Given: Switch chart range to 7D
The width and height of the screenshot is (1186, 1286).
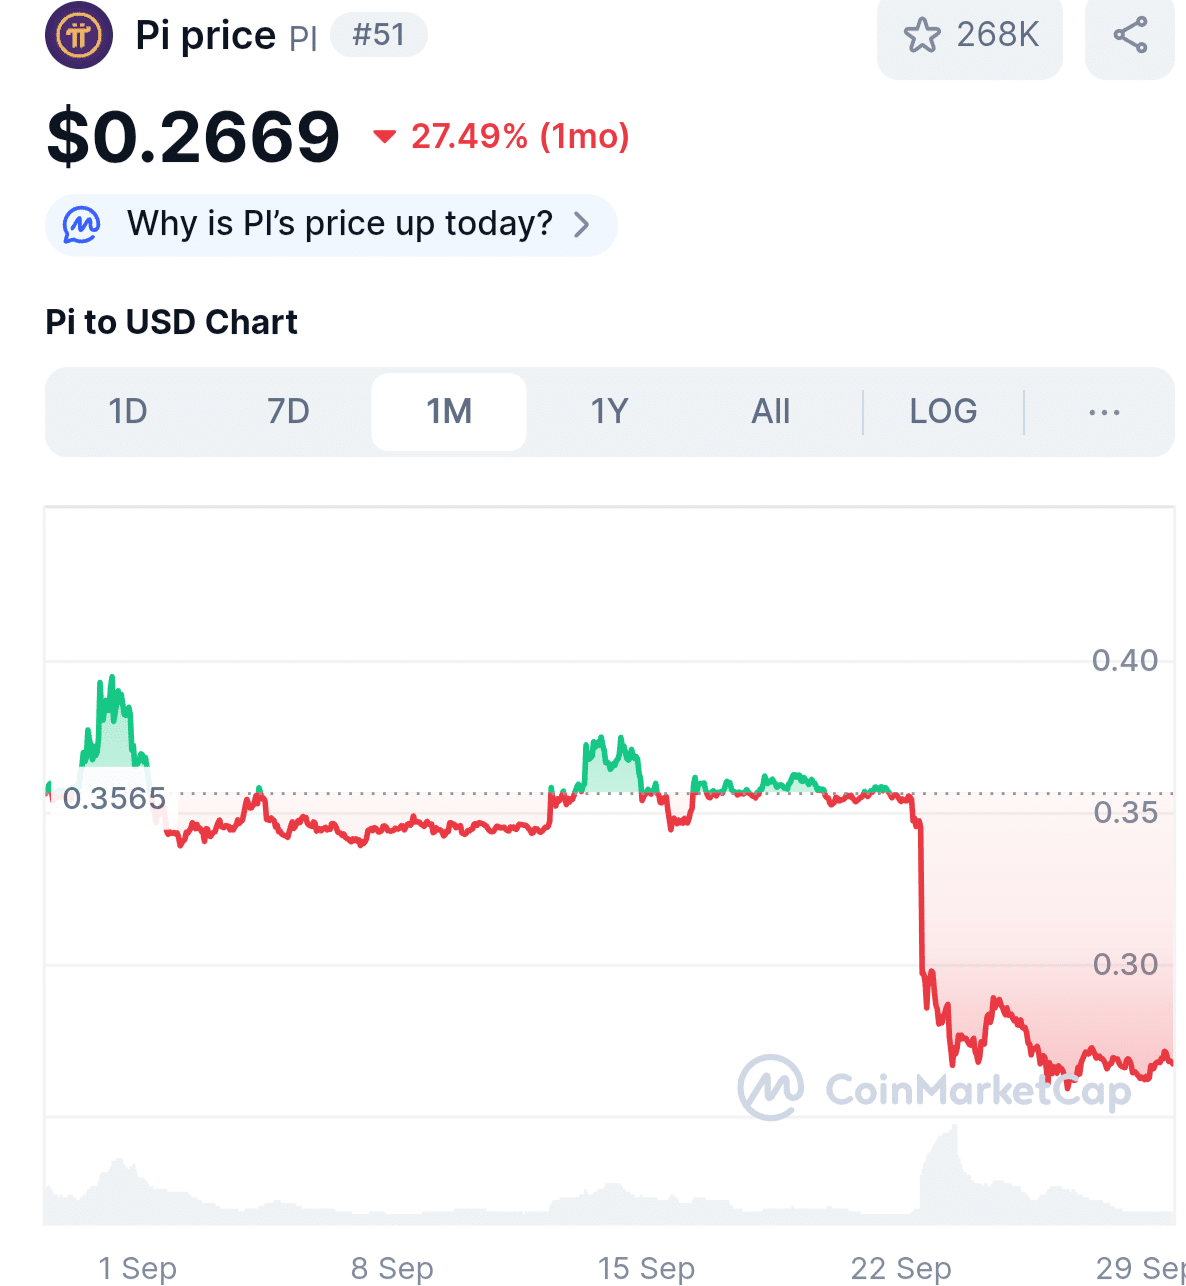Looking at the screenshot, I should [x=288, y=412].
